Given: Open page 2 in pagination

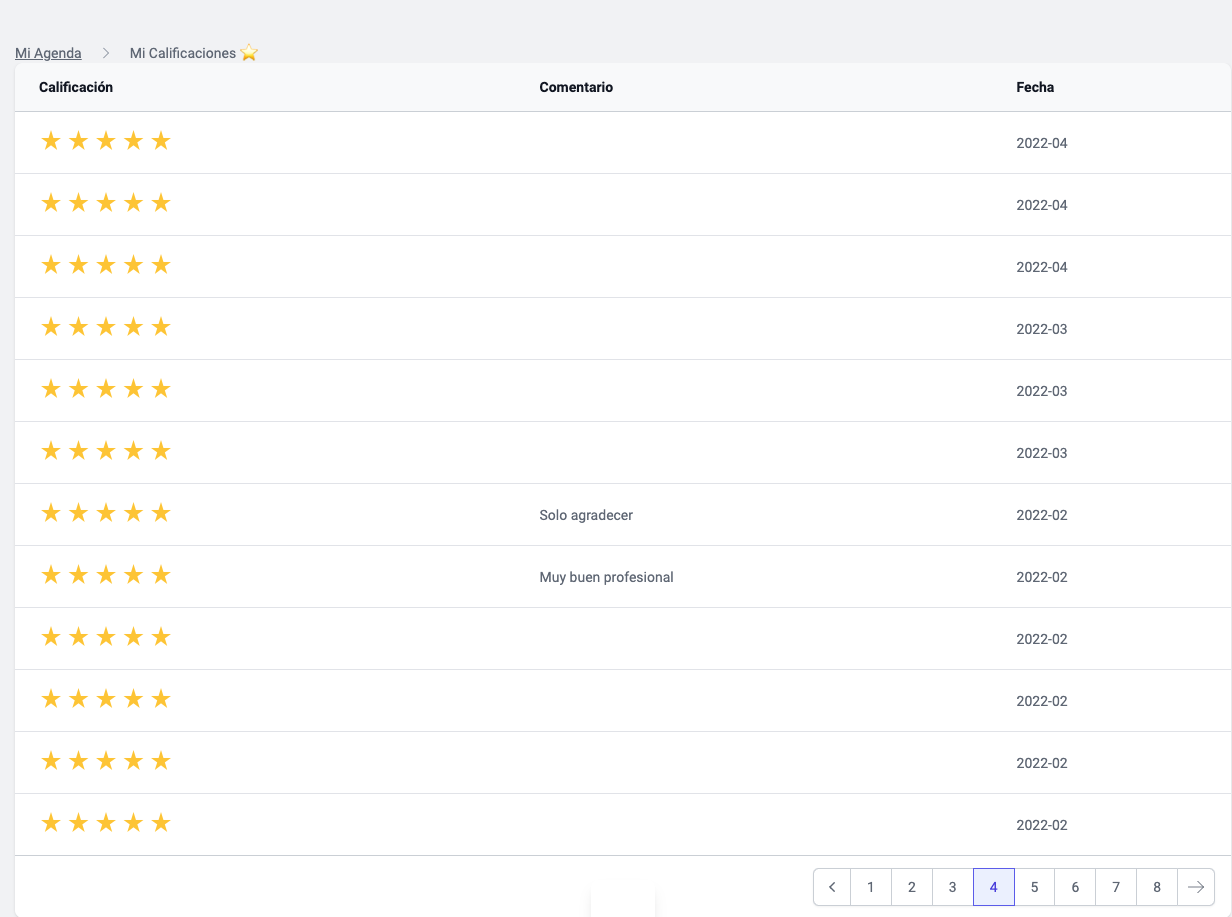Looking at the screenshot, I should click(912, 887).
